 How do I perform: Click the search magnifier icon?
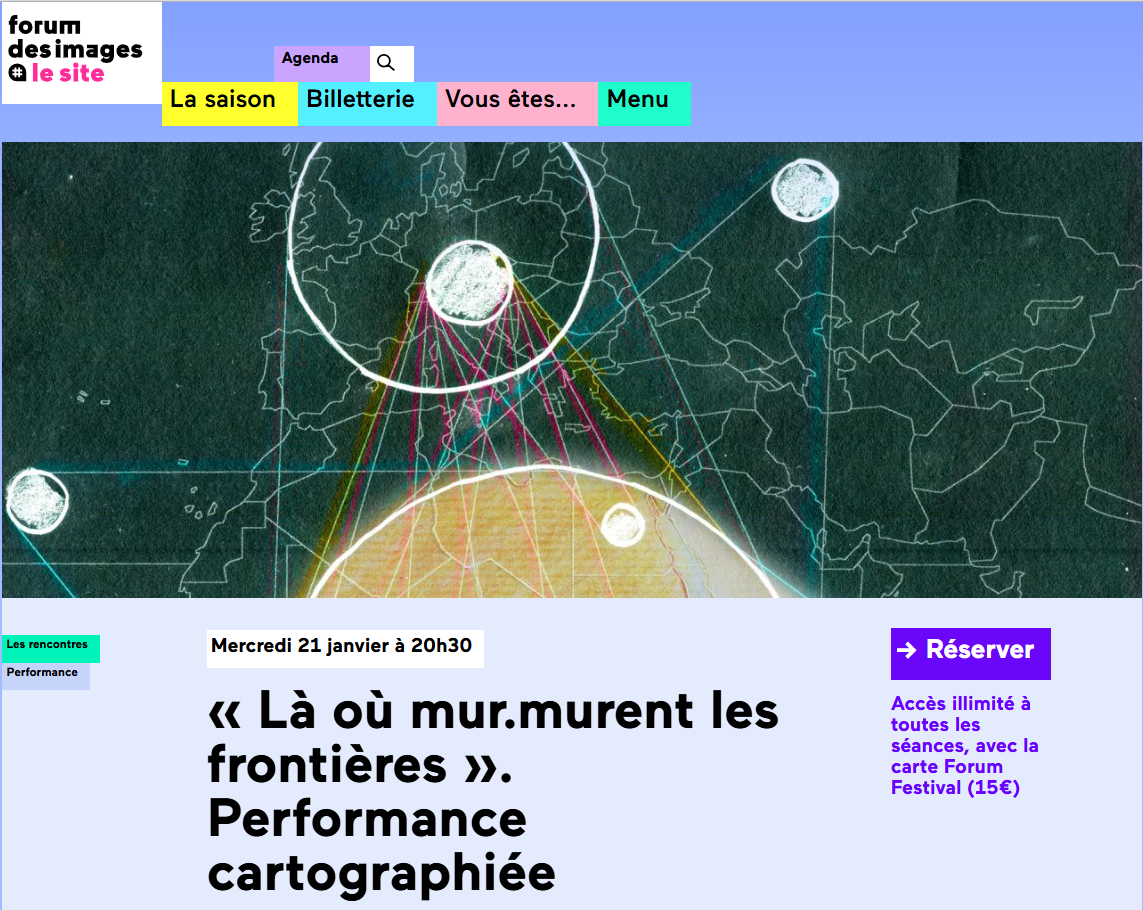(x=386, y=63)
